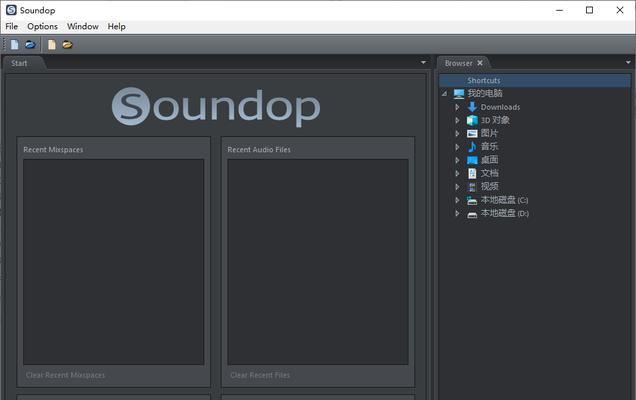This screenshot has height=400, width=636.
Task: Click the drive icon for 本地磁盘 (D:)
Action: [472, 214]
